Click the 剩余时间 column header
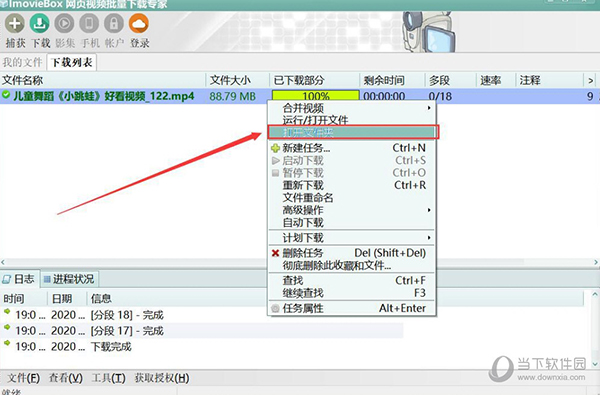This screenshot has width=600, height=395. click(x=392, y=80)
